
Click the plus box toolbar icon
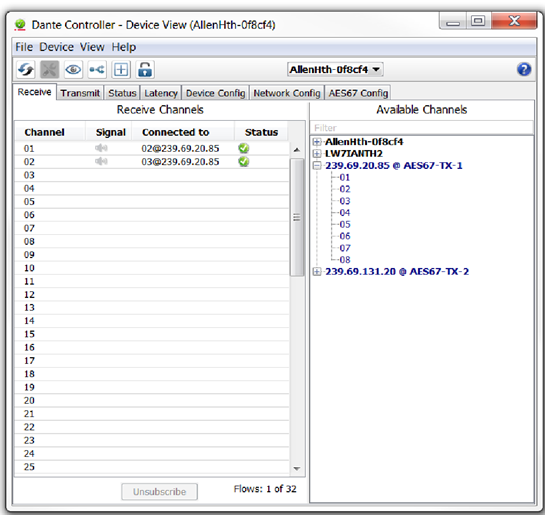coord(121,70)
